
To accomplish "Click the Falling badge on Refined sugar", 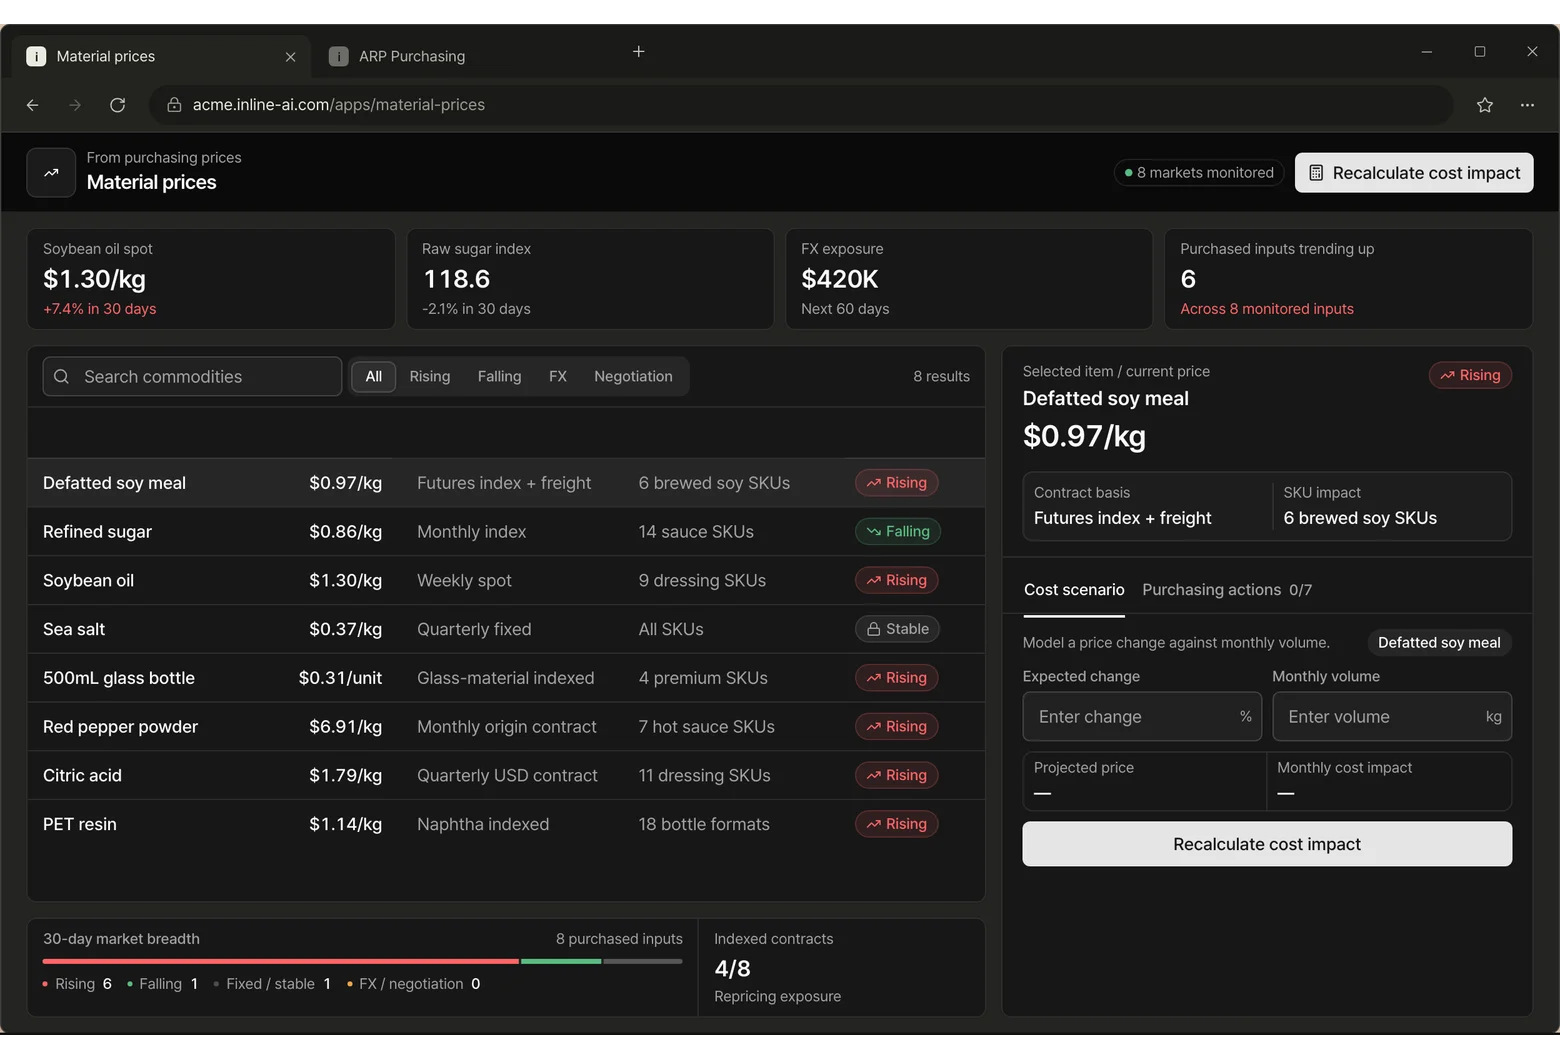I will [898, 532].
